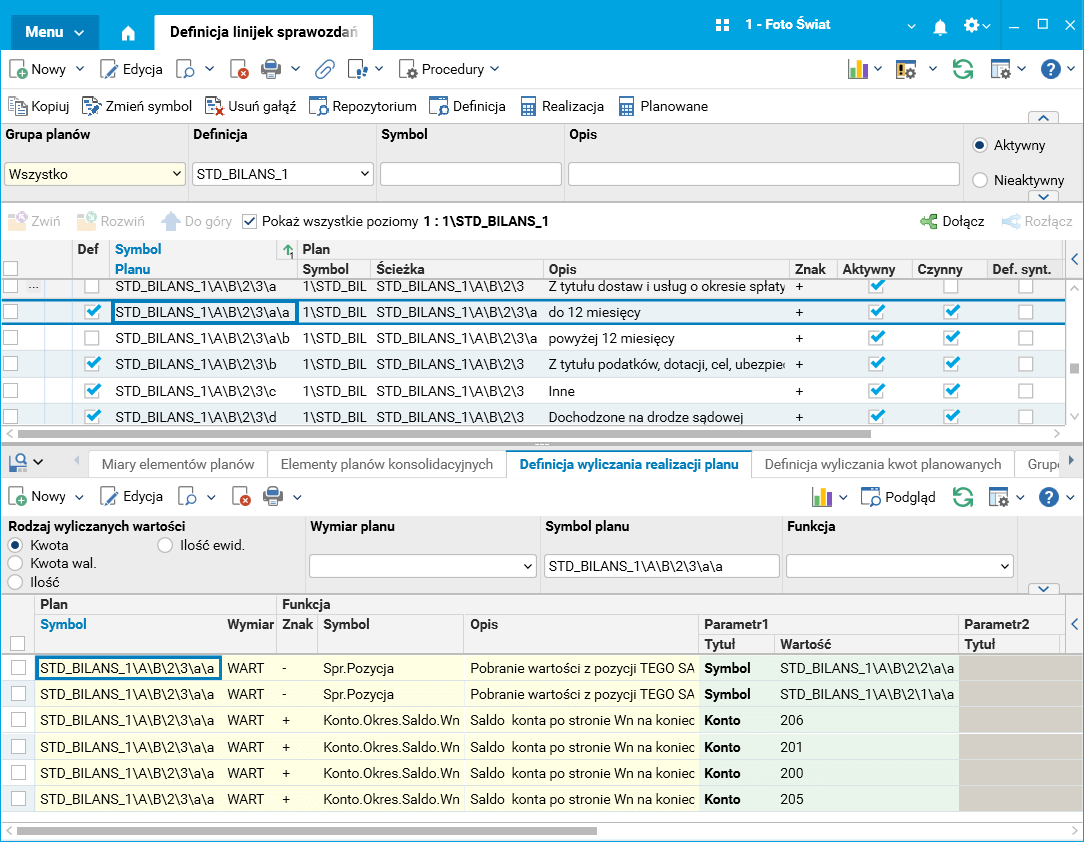1084x842 pixels.
Task: Open the Menu dropdown
Action: [x=55, y=32]
